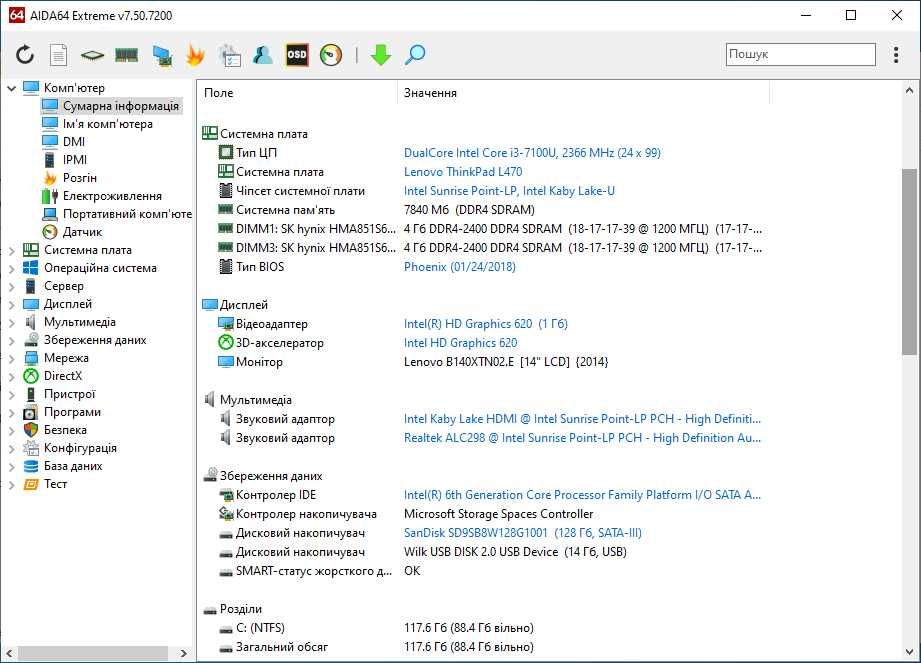This screenshot has width=921, height=663.
Task: Select the Датчик tree item
Action: click(x=82, y=232)
